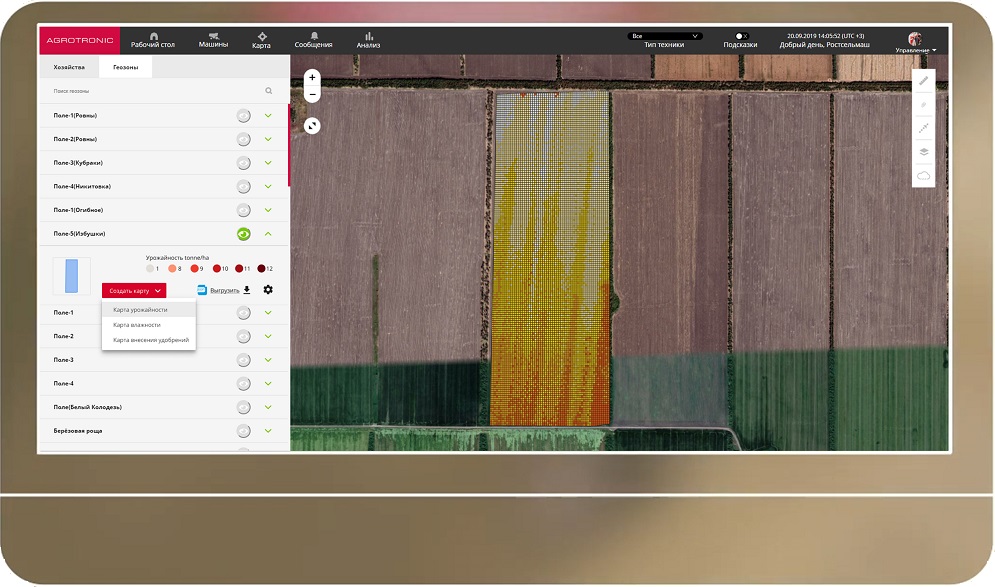Click the yield legend swatch labeled 12
This screenshot has width=995, height=587.
click(x=262, y=269)
